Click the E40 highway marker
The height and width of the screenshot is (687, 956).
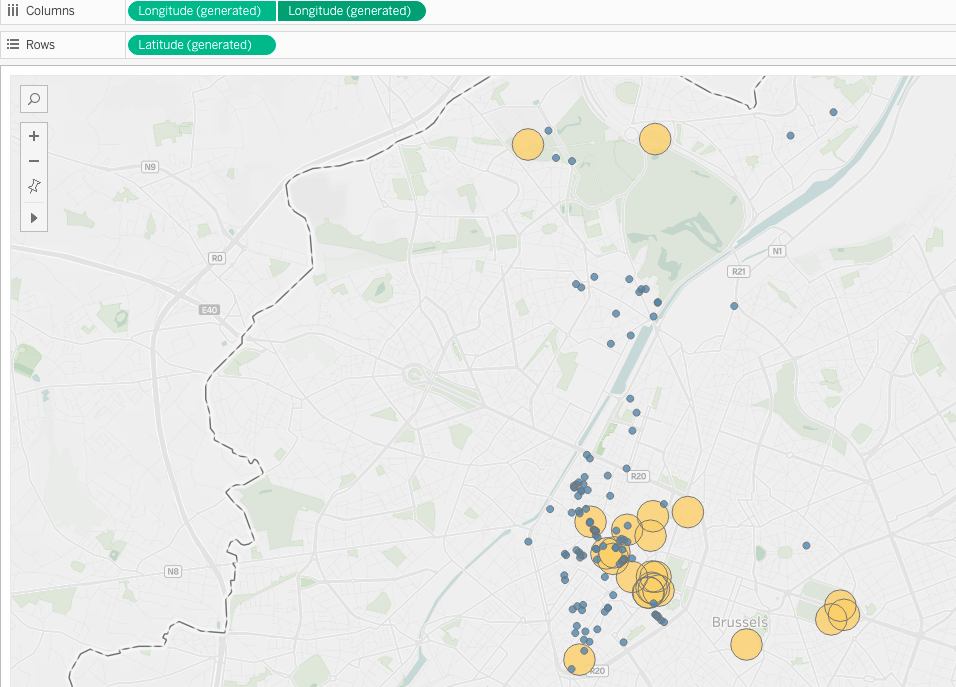[x=209, y=311]
